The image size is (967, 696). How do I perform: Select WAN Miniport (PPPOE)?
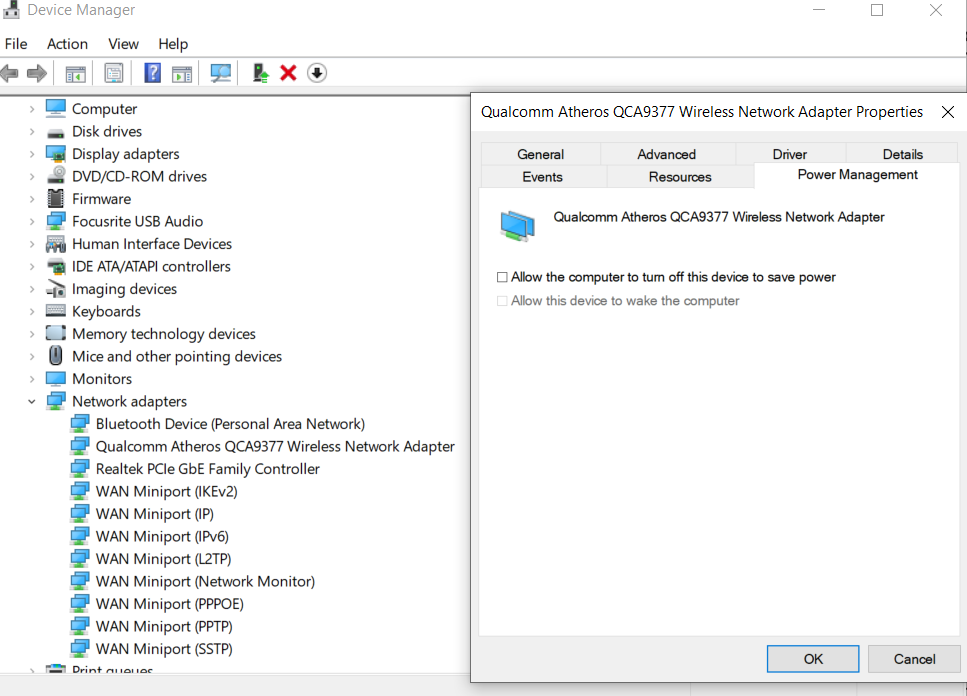170,604
